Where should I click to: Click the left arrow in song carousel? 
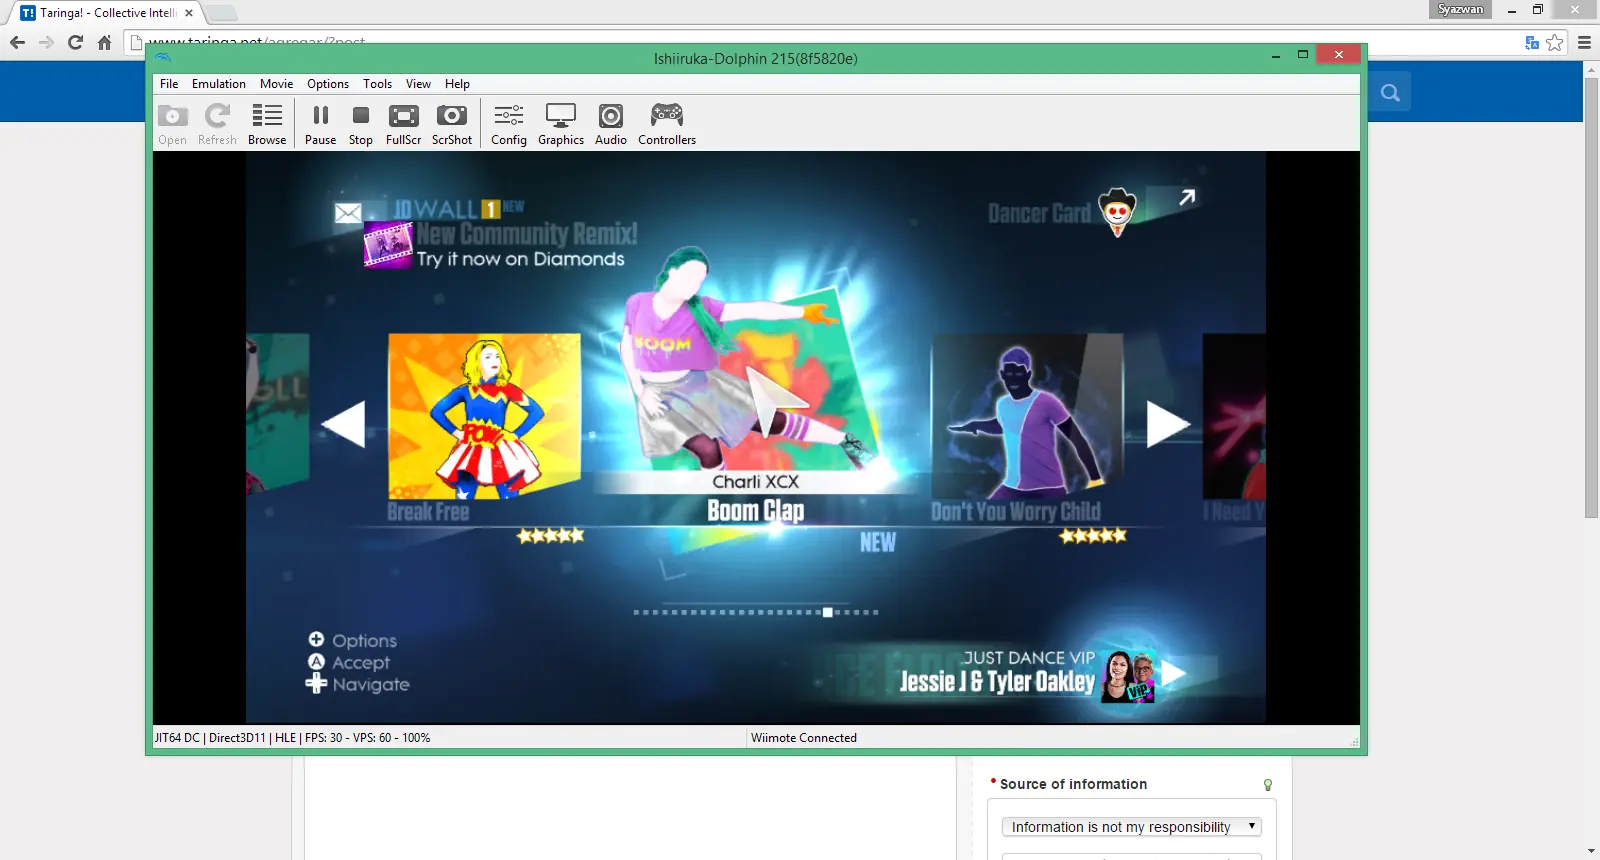pos(344,424)
